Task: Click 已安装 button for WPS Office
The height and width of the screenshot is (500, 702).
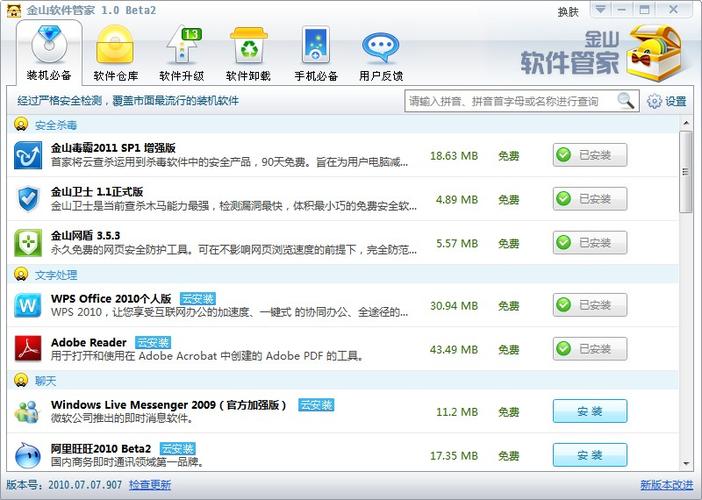Action: (x=590, y=305)
